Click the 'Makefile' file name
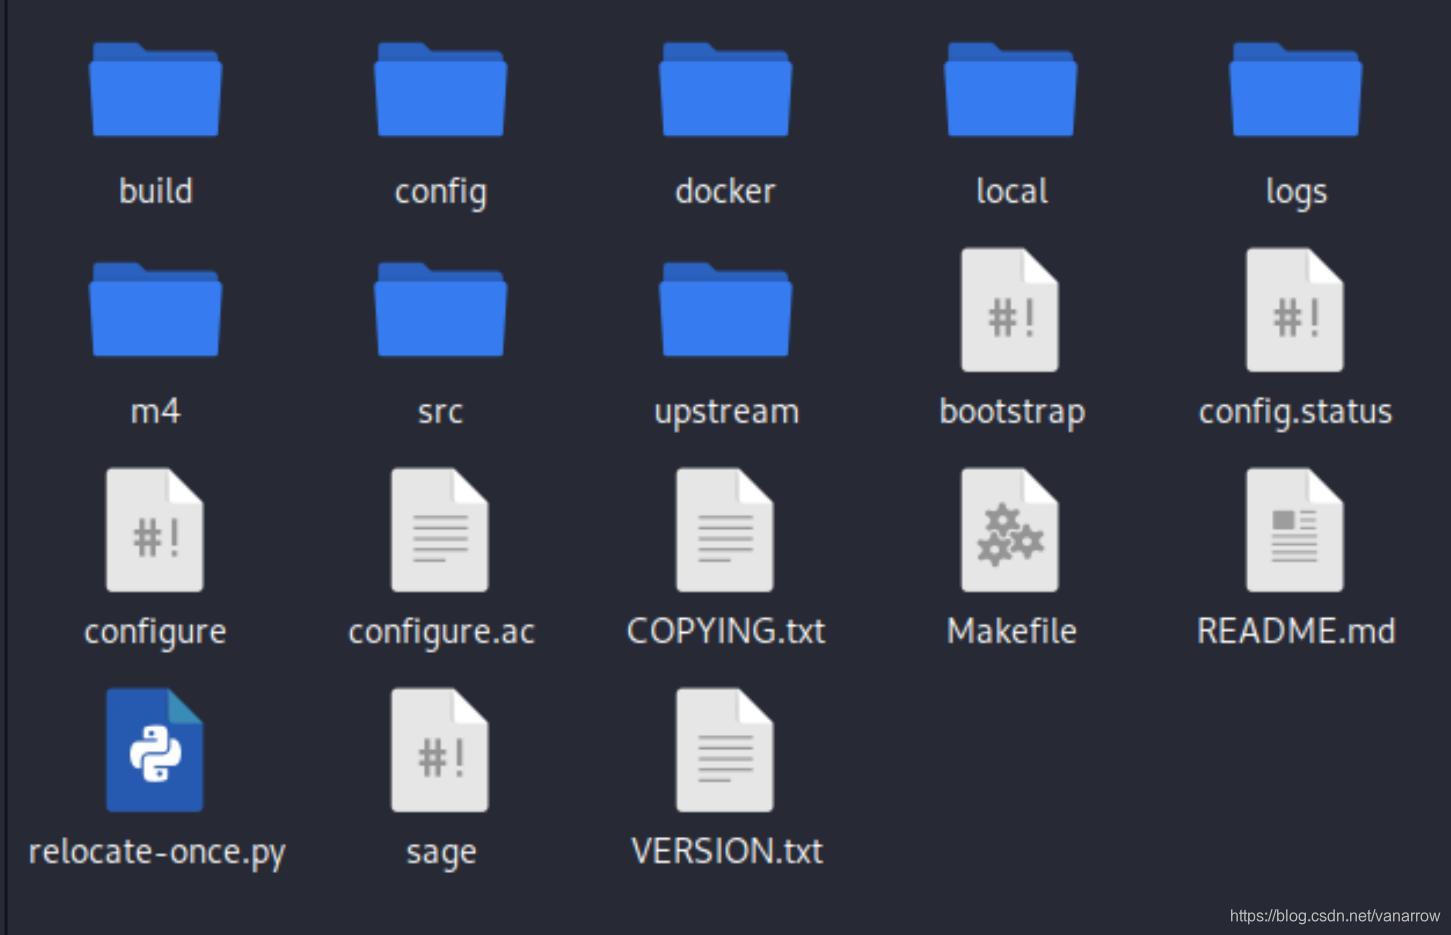The width and height of the screenshot is (1451, 935). click(1012, 631)
